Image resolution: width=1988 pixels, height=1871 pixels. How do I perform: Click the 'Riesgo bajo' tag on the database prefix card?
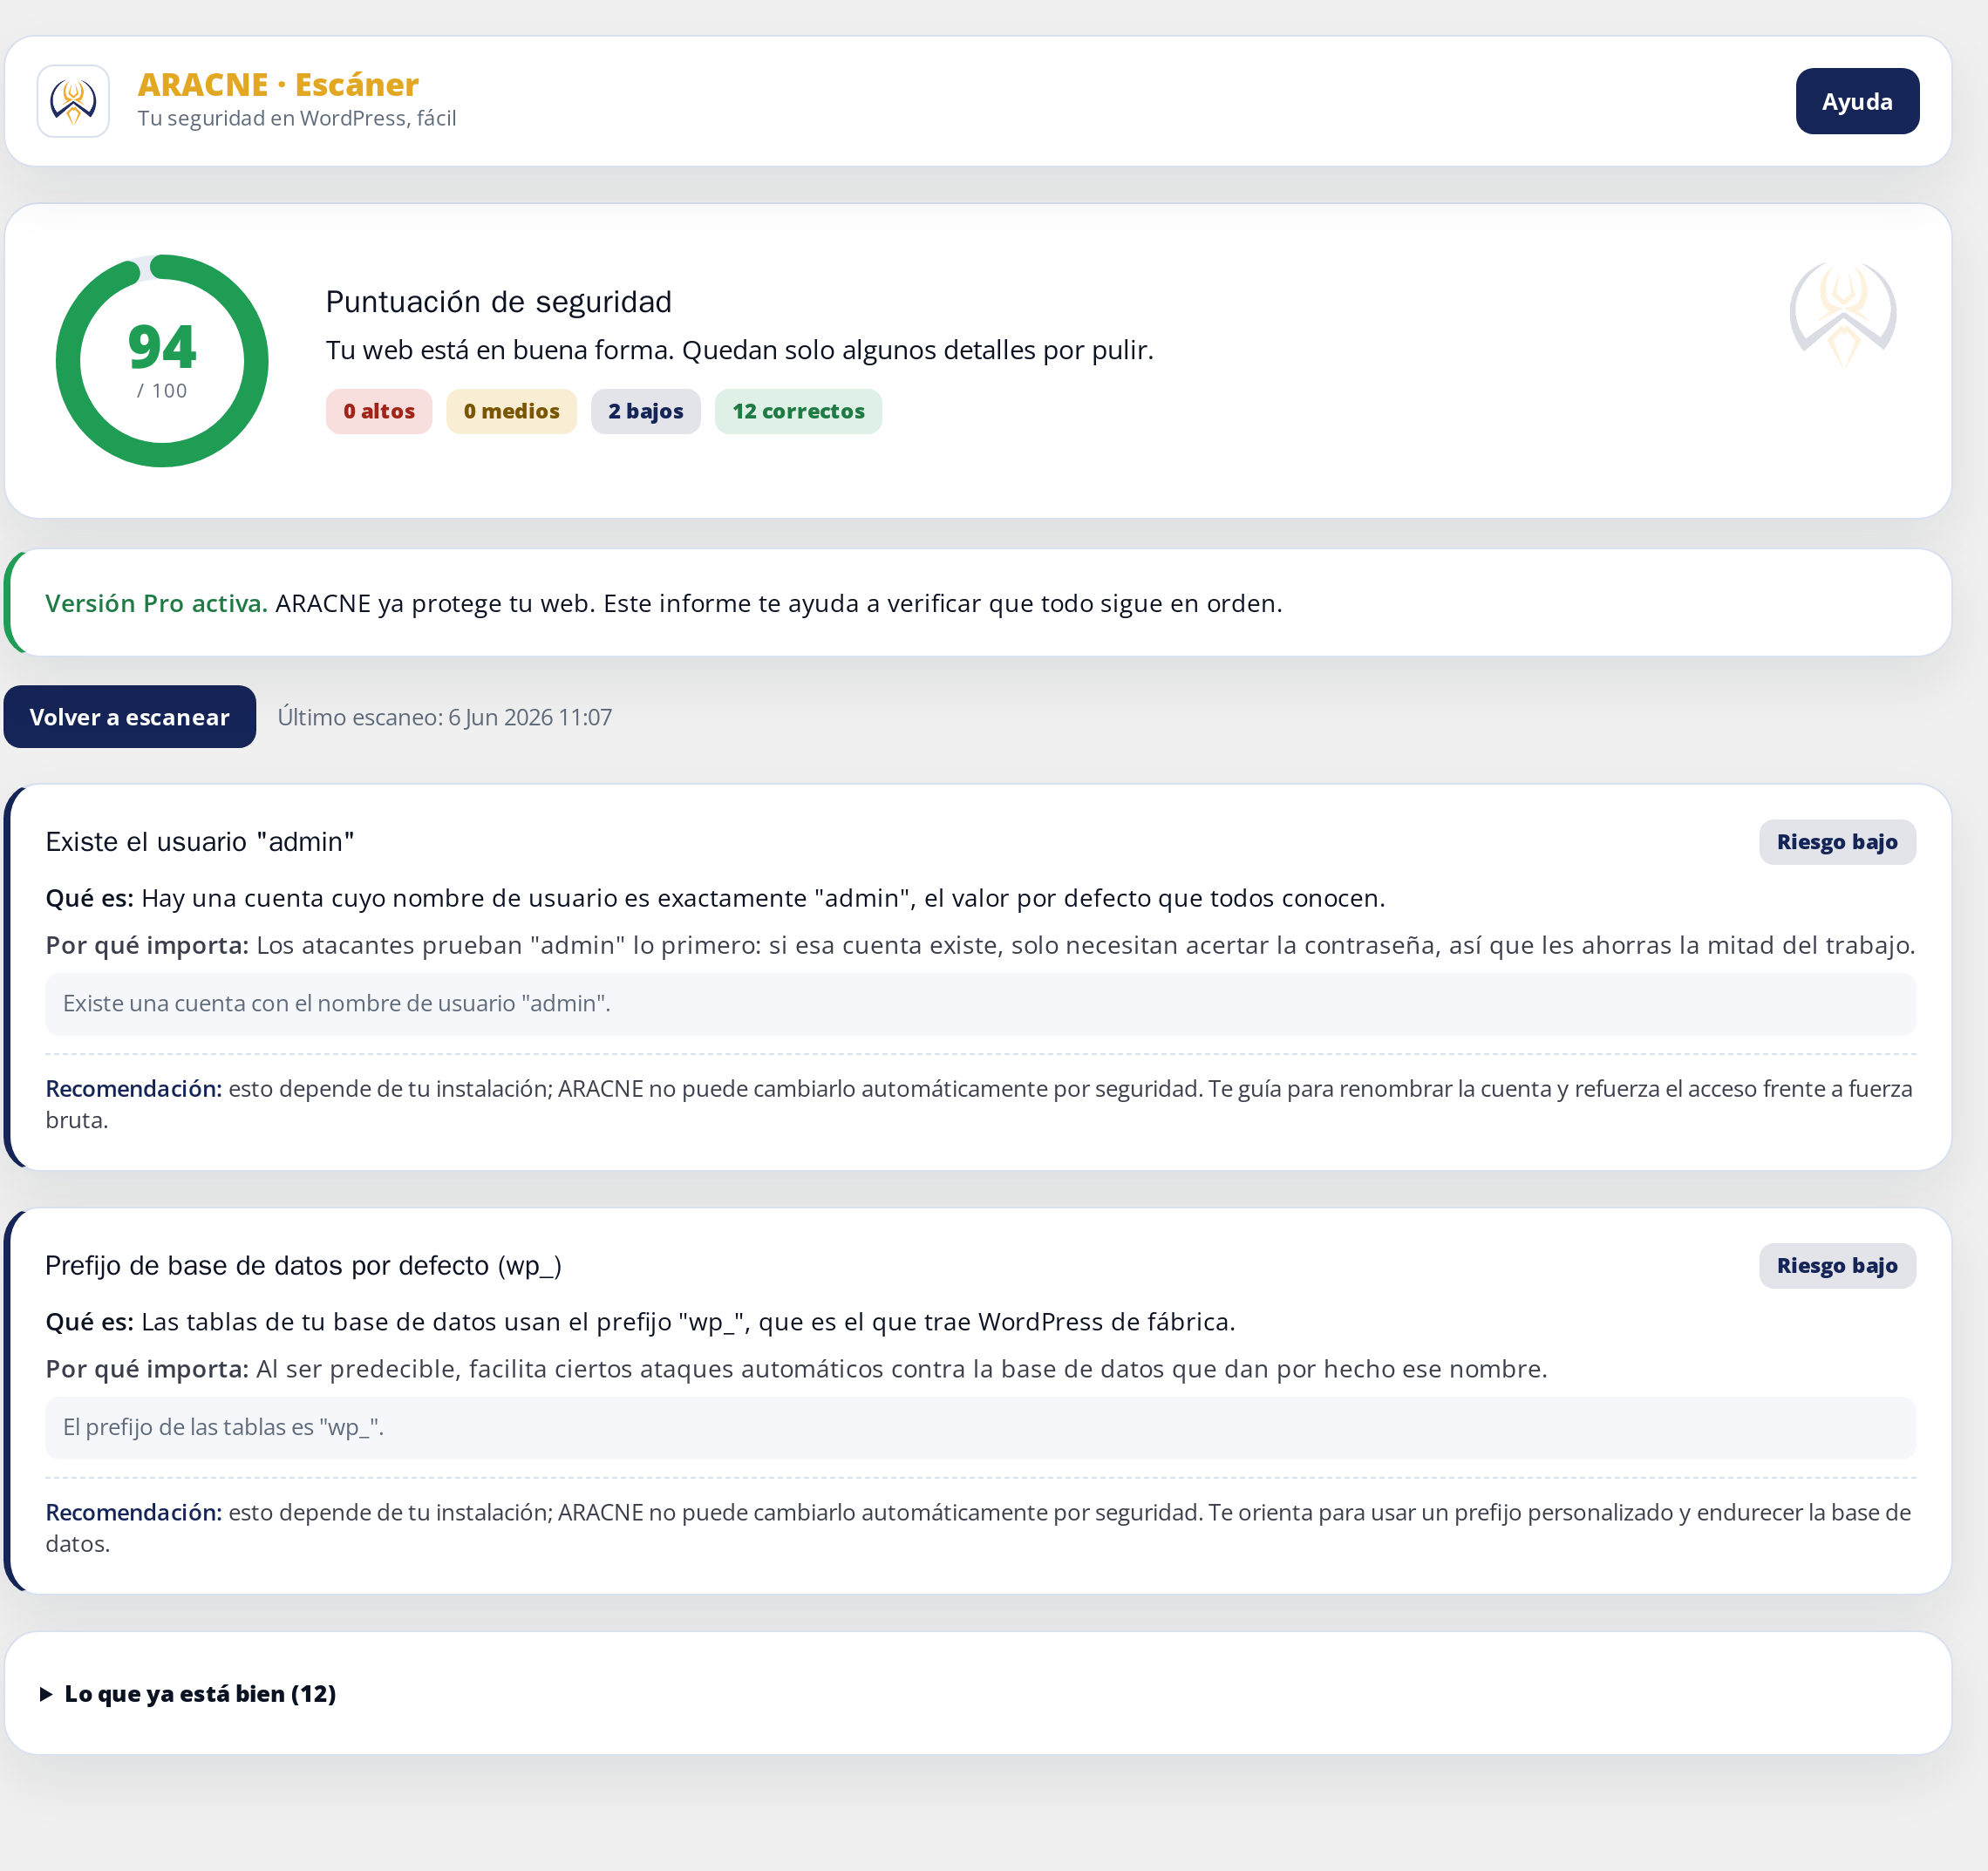point(1837,1265)
